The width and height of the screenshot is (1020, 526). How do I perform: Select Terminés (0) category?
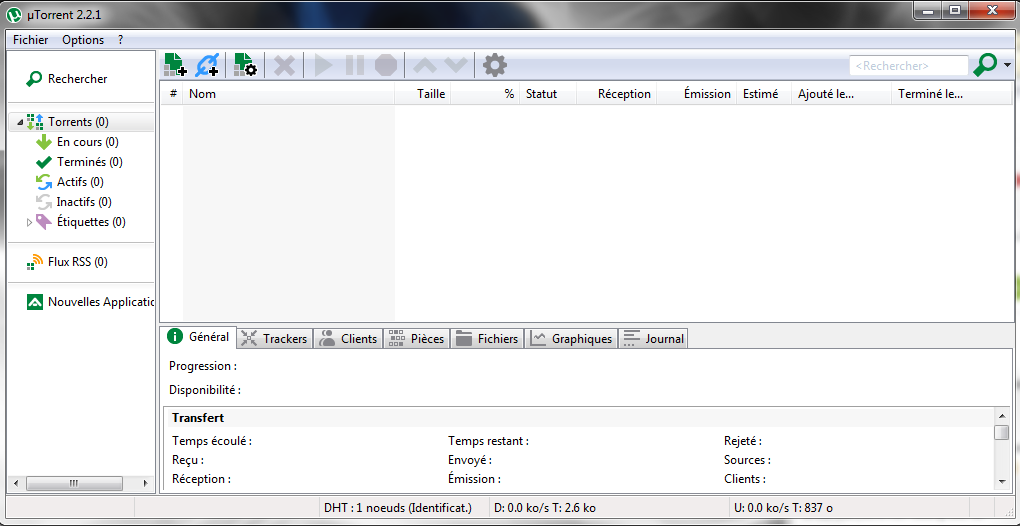point(90,162)
